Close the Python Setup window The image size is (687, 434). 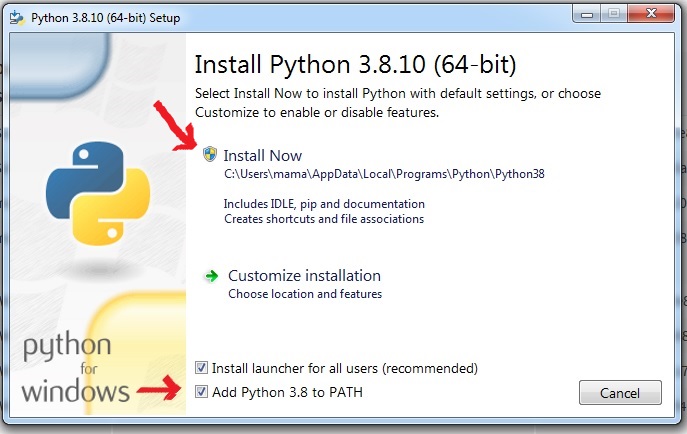tap(651, 14)
